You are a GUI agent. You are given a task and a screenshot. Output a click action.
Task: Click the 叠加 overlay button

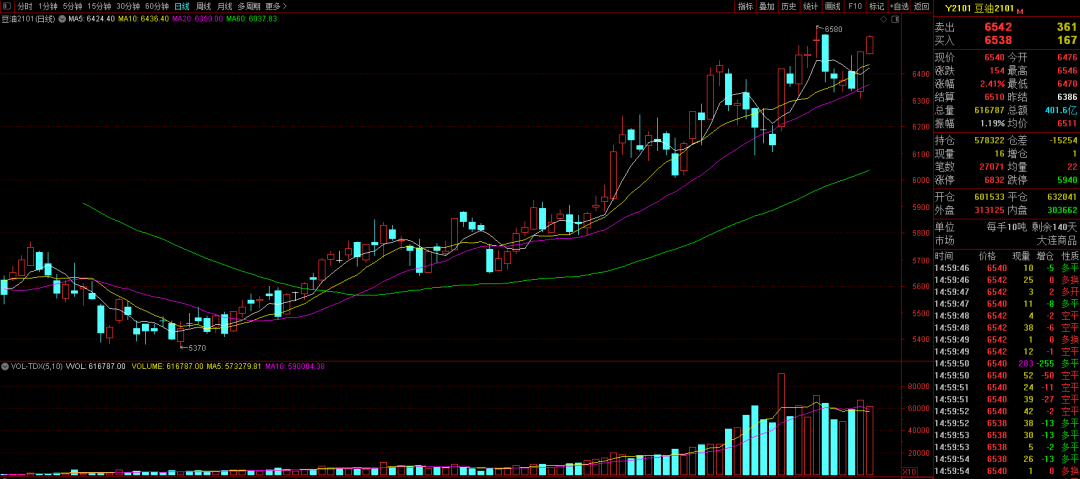pos(767,6)
